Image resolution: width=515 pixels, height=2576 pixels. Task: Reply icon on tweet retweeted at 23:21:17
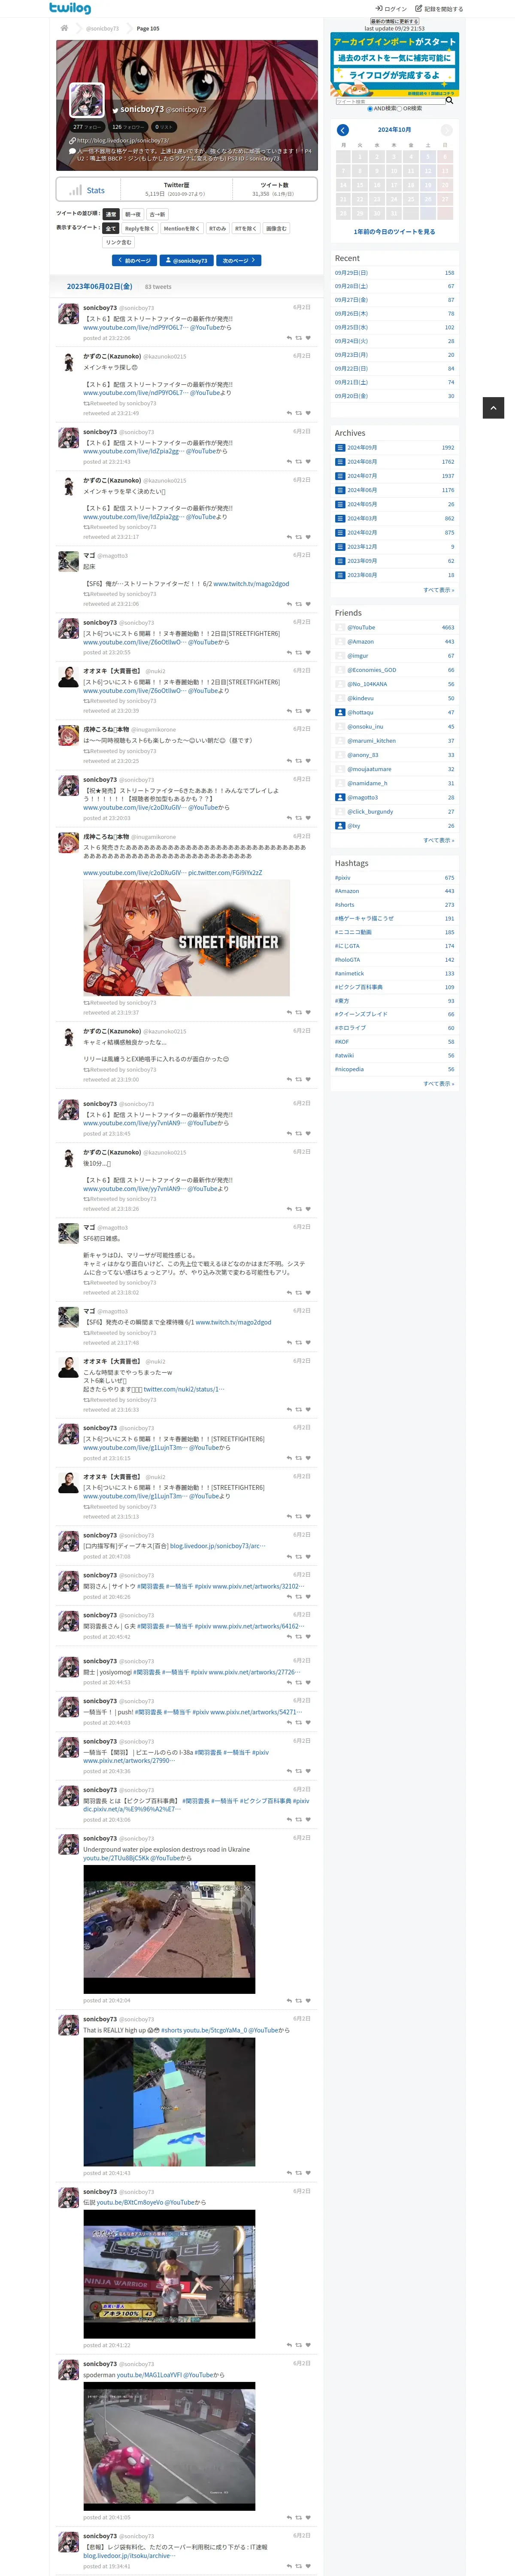tap(289, 537)
